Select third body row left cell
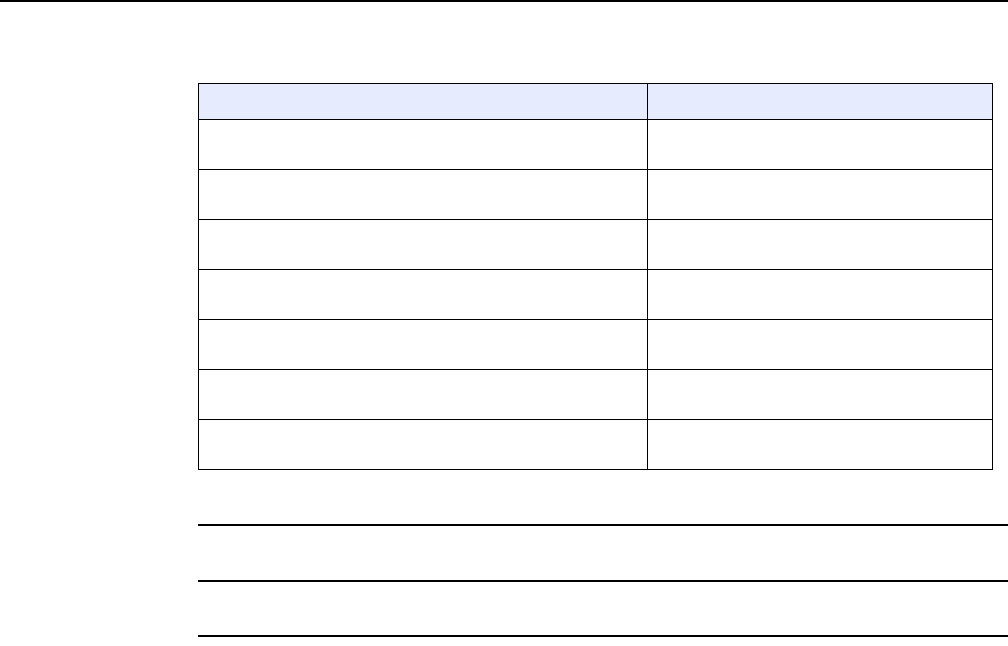This screenshot has width=1008, height=646. (x=423, y=244)
